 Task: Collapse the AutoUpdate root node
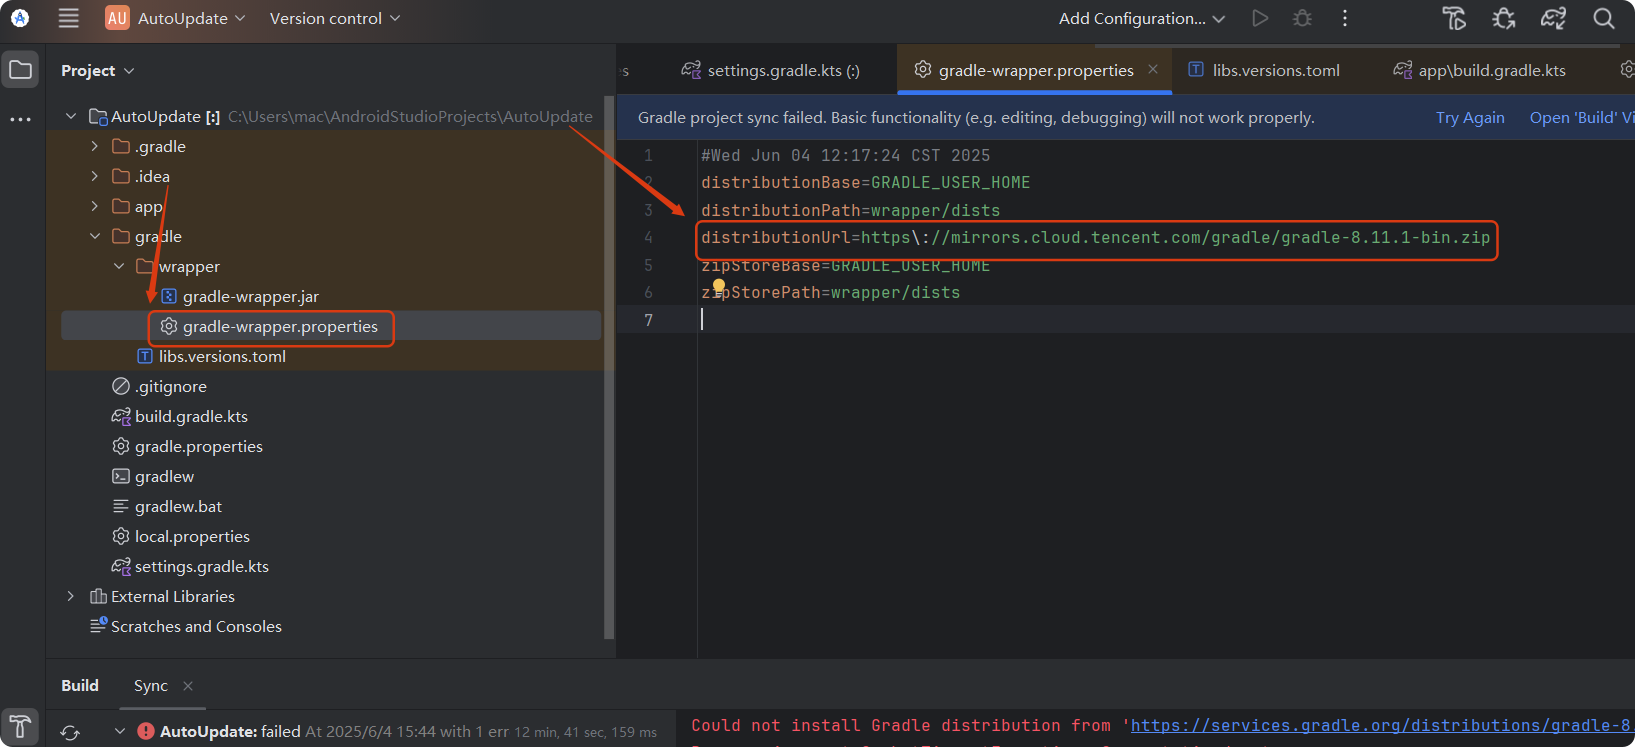(x=71, y=116)
